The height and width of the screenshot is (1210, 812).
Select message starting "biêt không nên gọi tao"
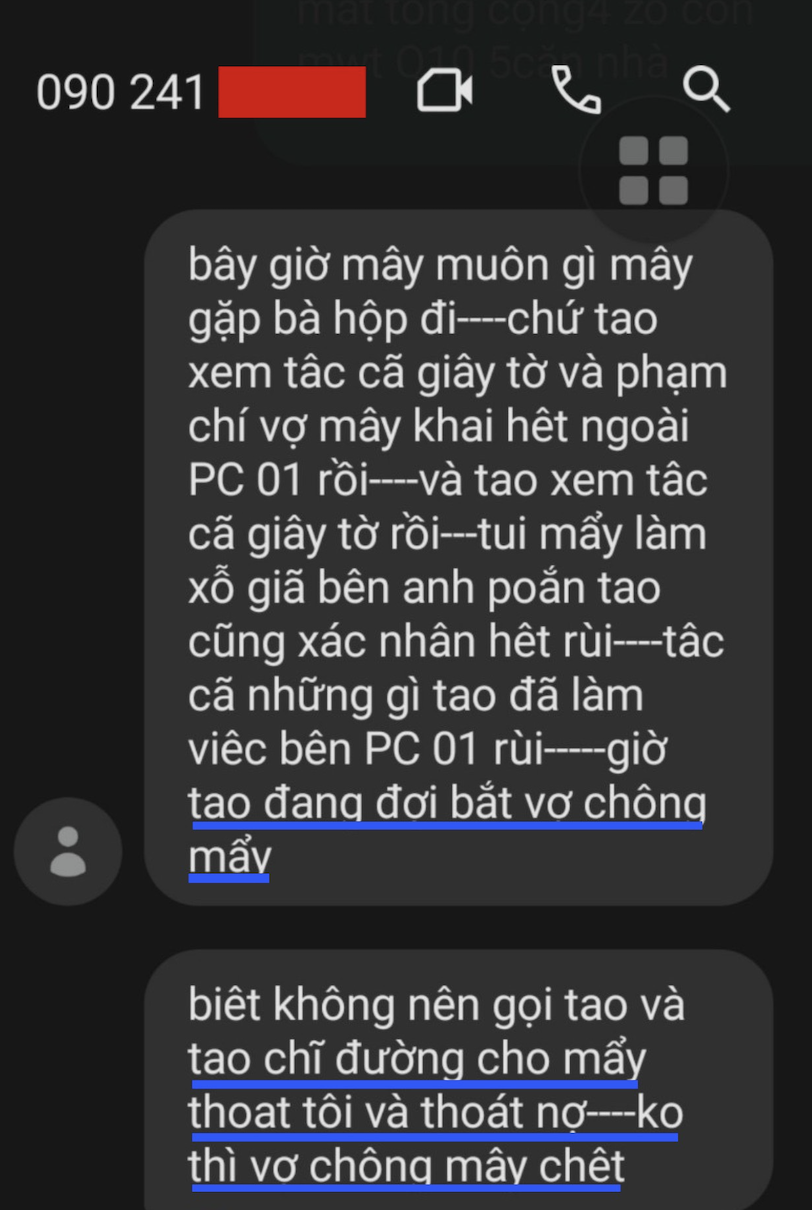click(459, 1080)
